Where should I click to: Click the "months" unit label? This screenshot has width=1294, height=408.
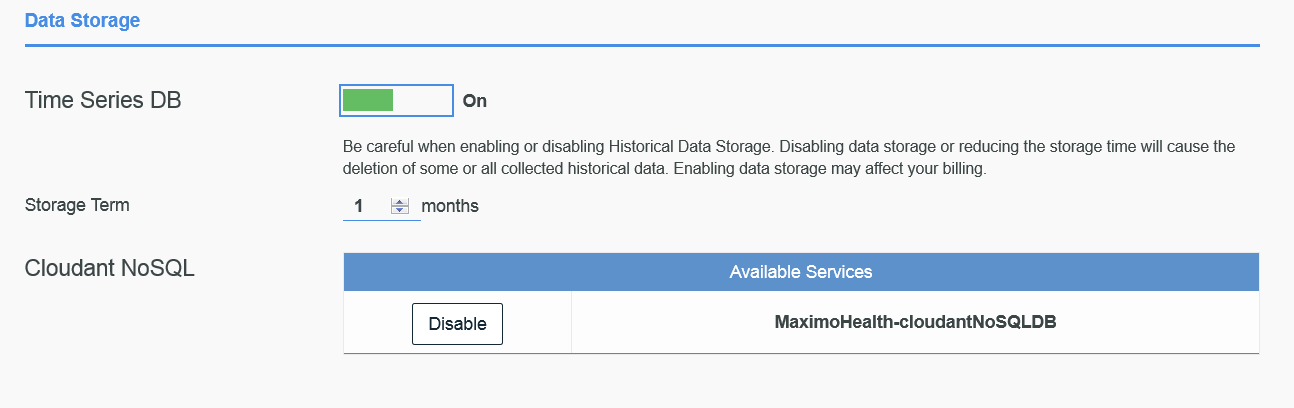[450, 207]
